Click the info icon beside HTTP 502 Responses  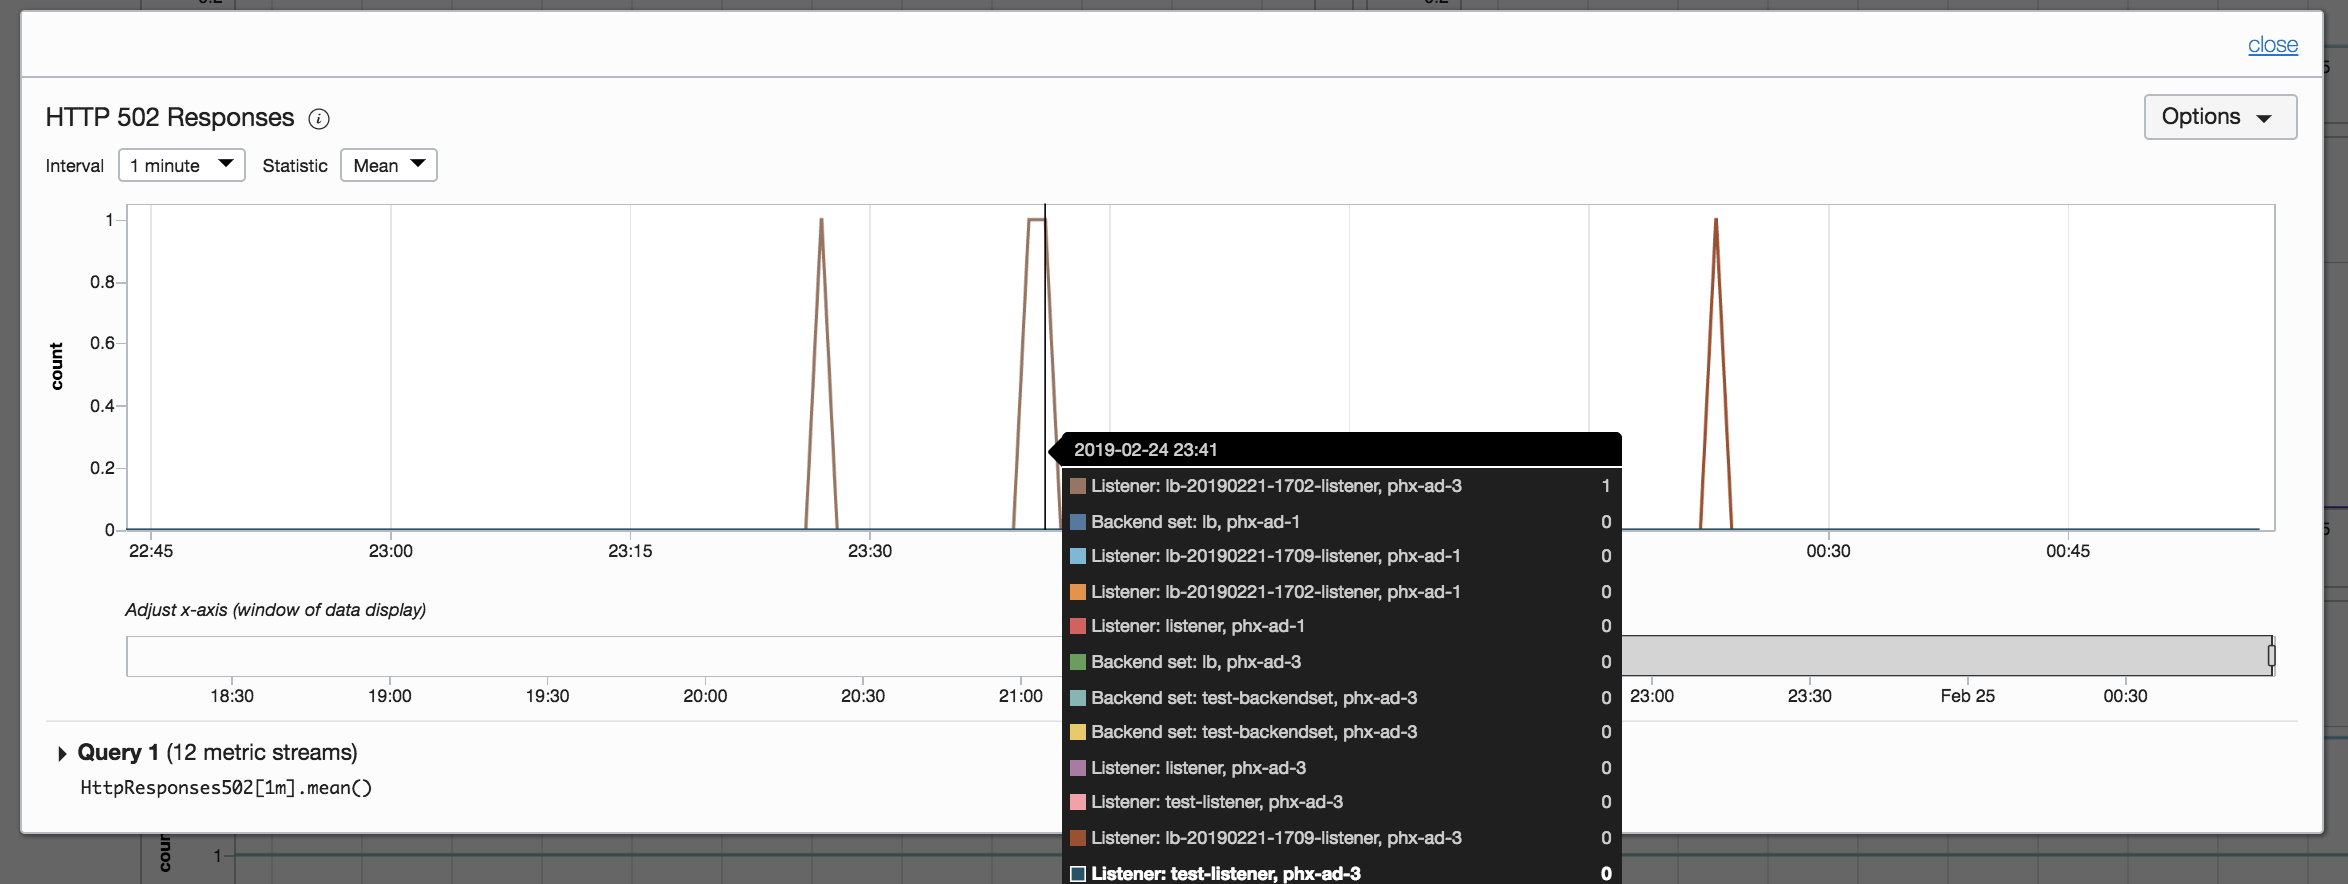(x=319, y=119)
